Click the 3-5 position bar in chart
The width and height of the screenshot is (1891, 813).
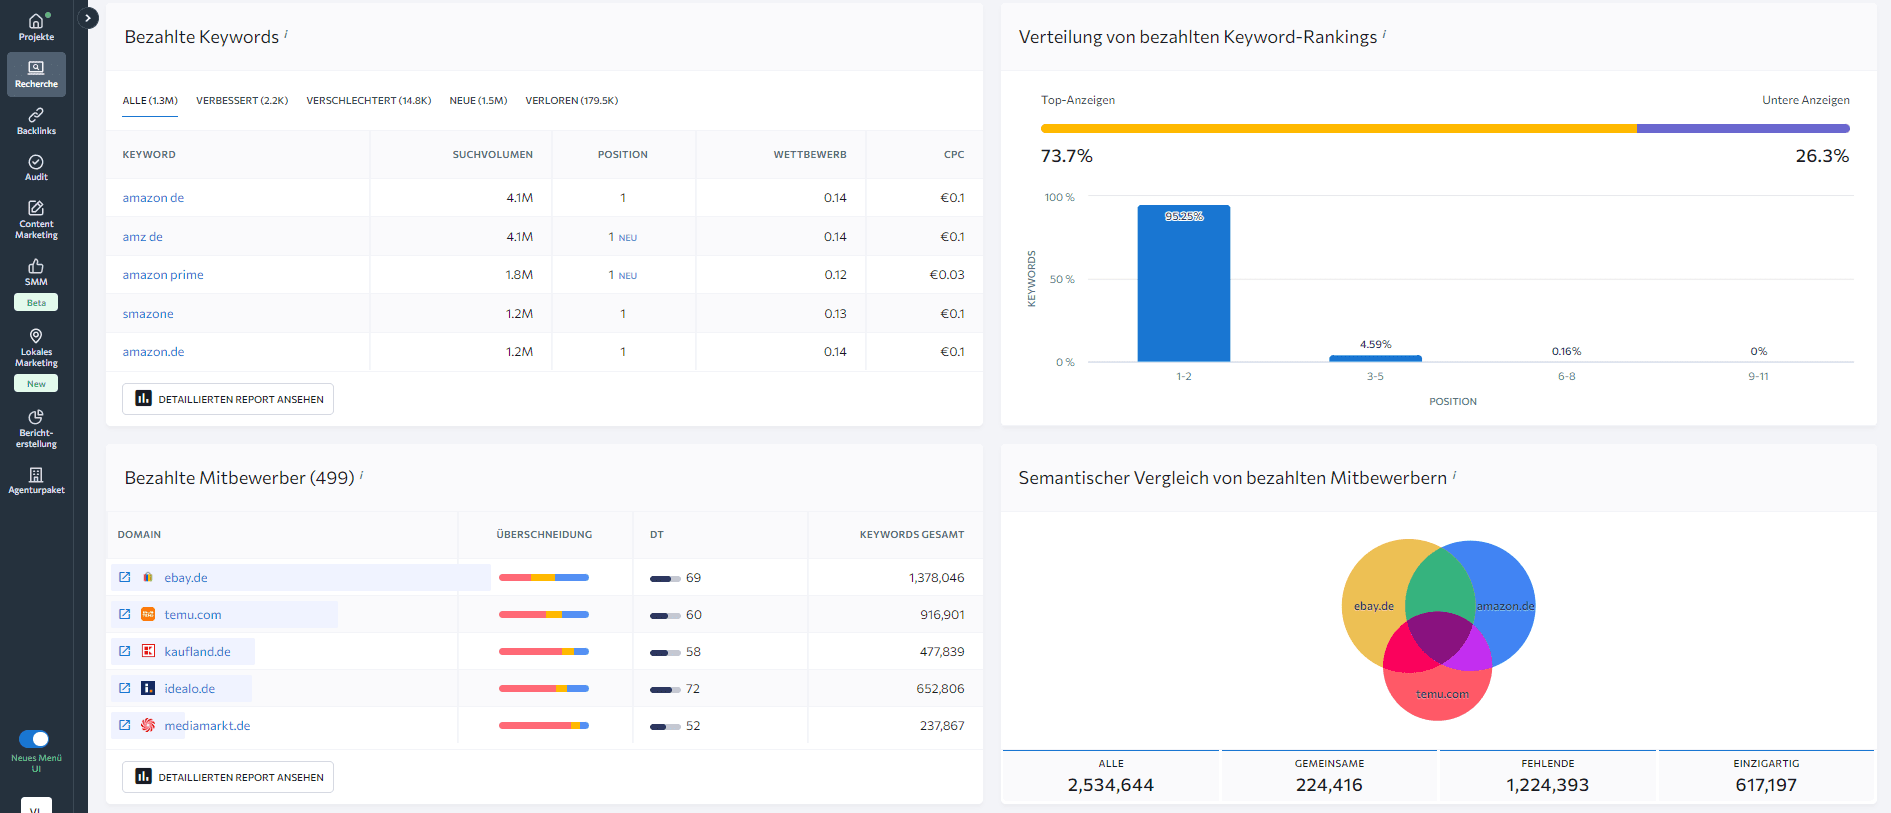click(x=1375, y=358)
